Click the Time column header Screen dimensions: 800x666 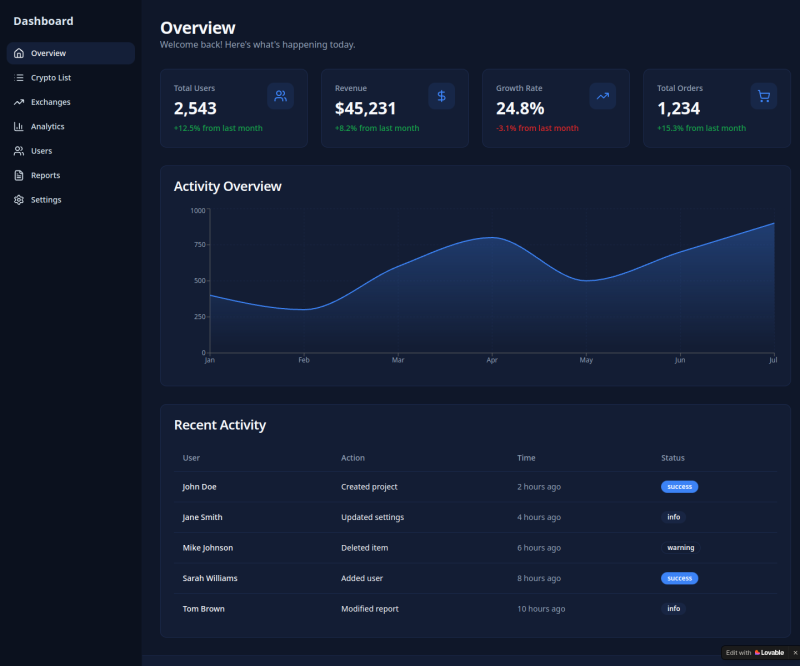[x=527, y=458]
